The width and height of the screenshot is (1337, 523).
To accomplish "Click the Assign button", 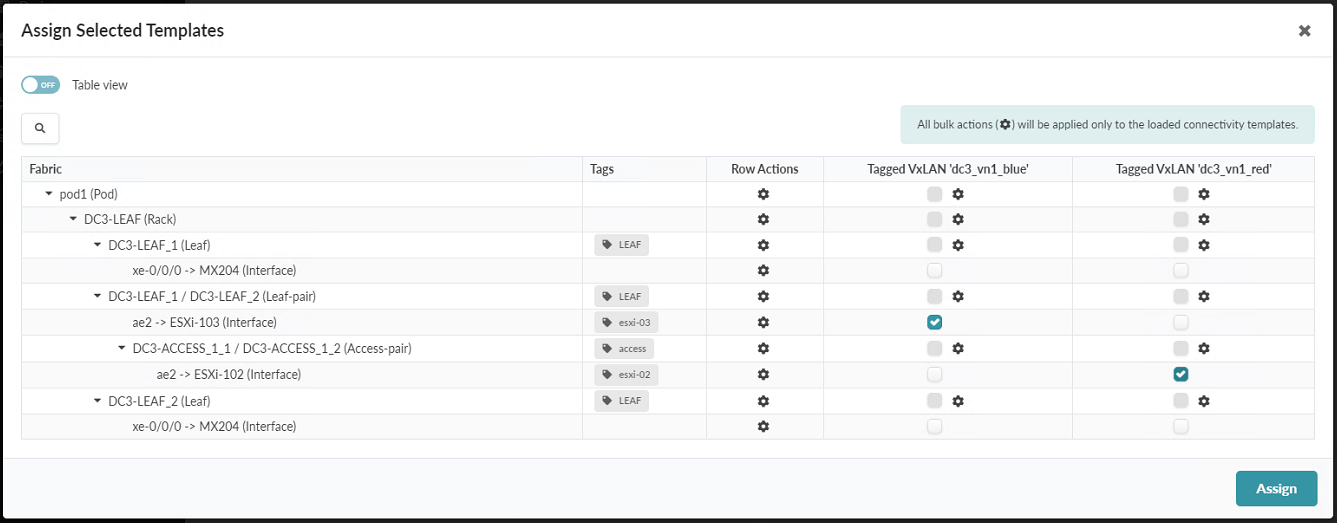I will pos(1276,488).
